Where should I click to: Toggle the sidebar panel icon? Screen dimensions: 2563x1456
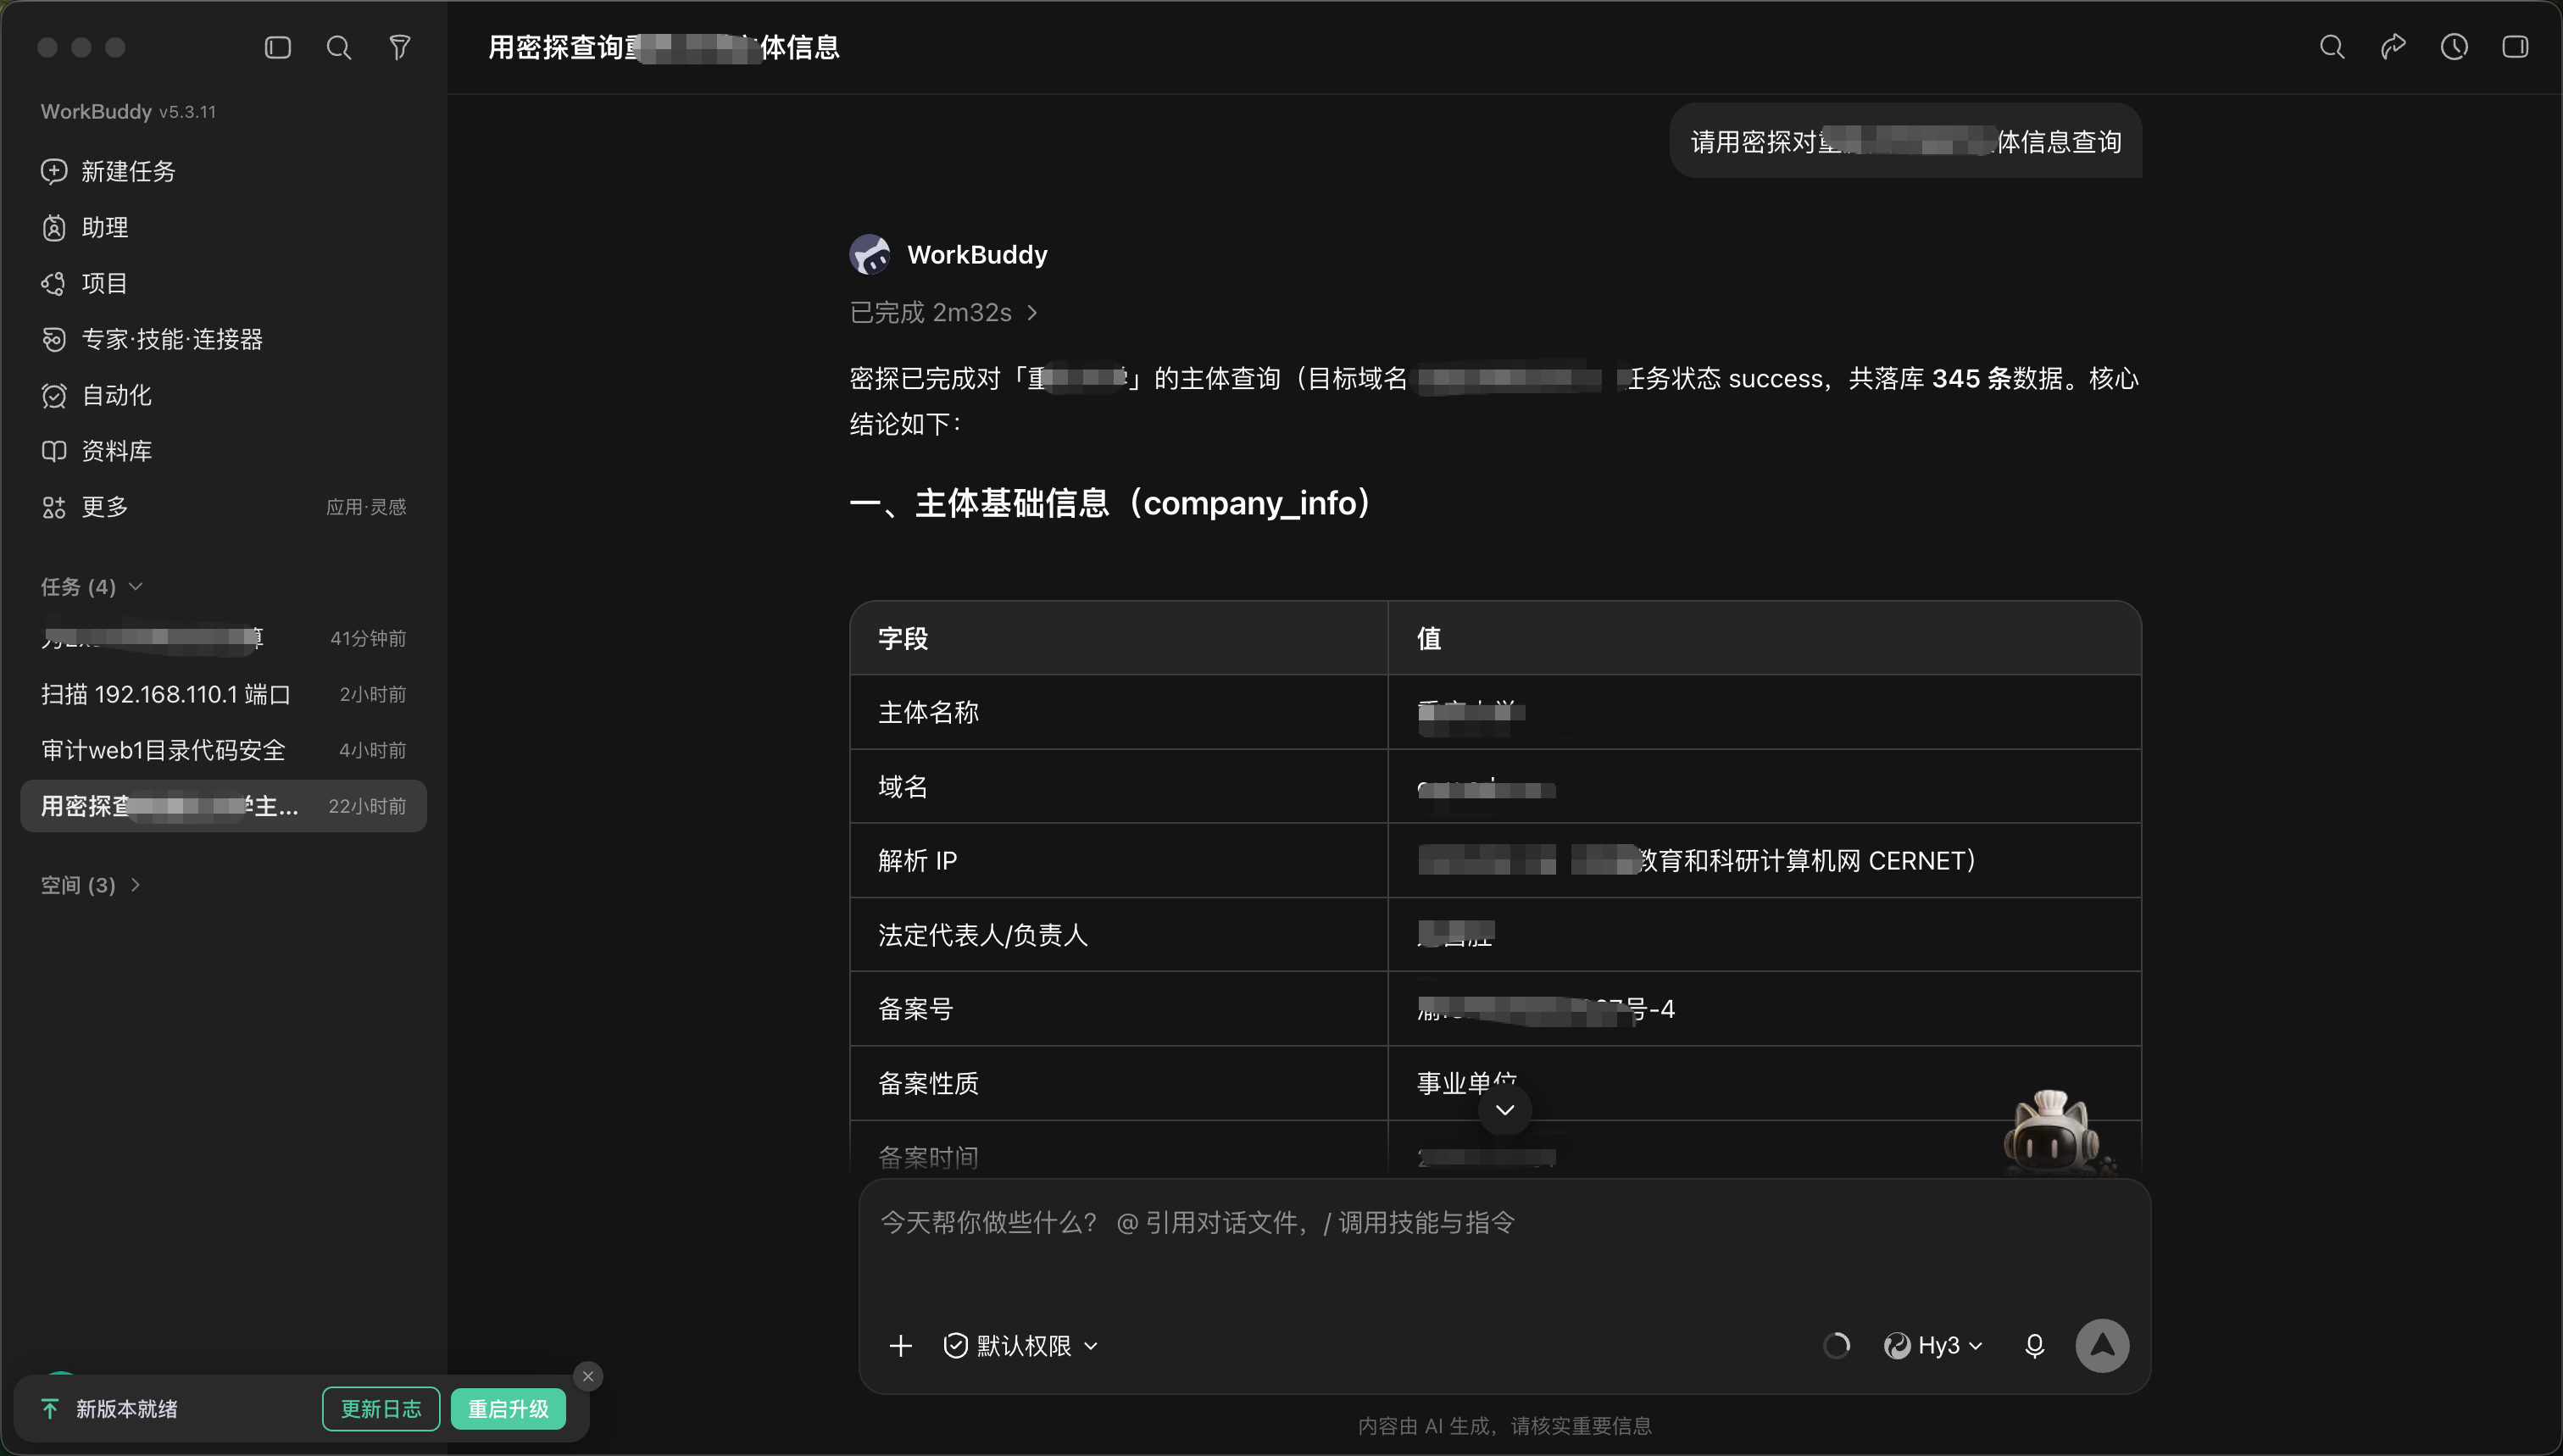click(278, 47)
